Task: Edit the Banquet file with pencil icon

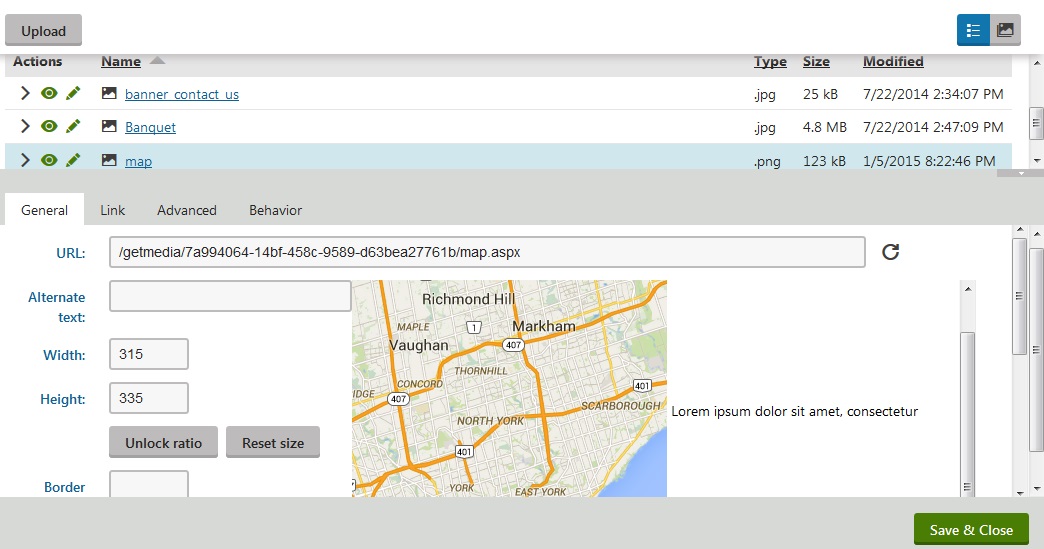Action: coord(73,127)
